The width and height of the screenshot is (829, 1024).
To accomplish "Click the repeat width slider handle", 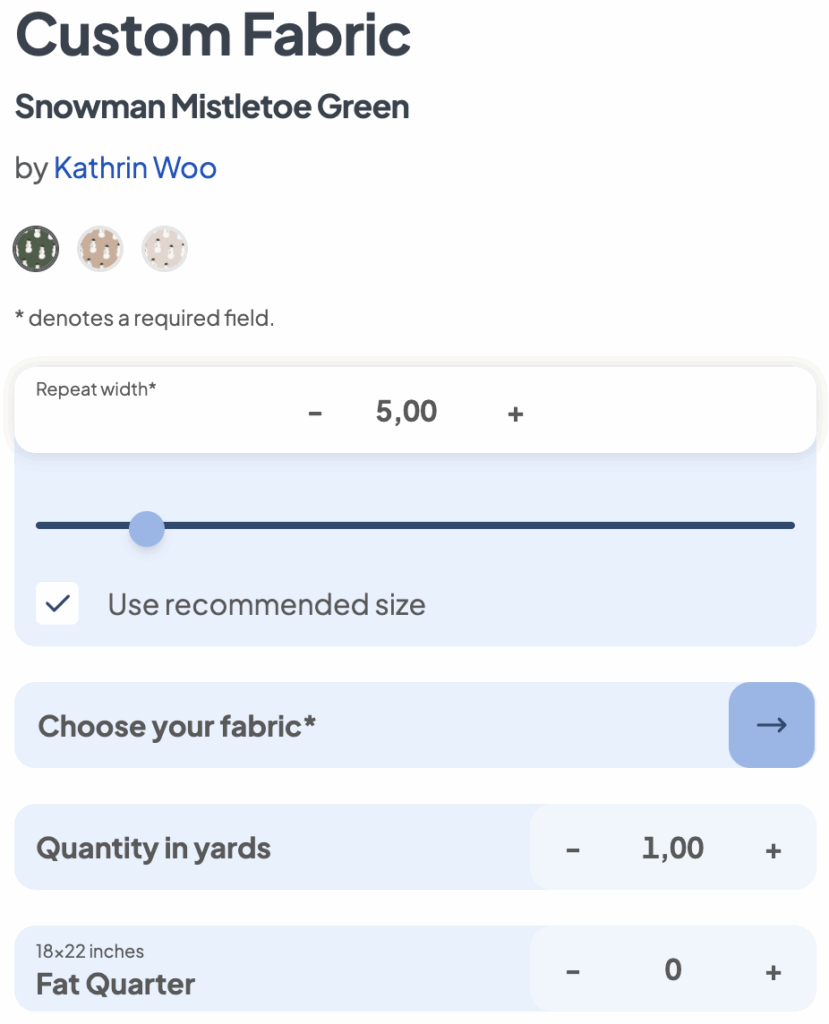I will point(147,527).
